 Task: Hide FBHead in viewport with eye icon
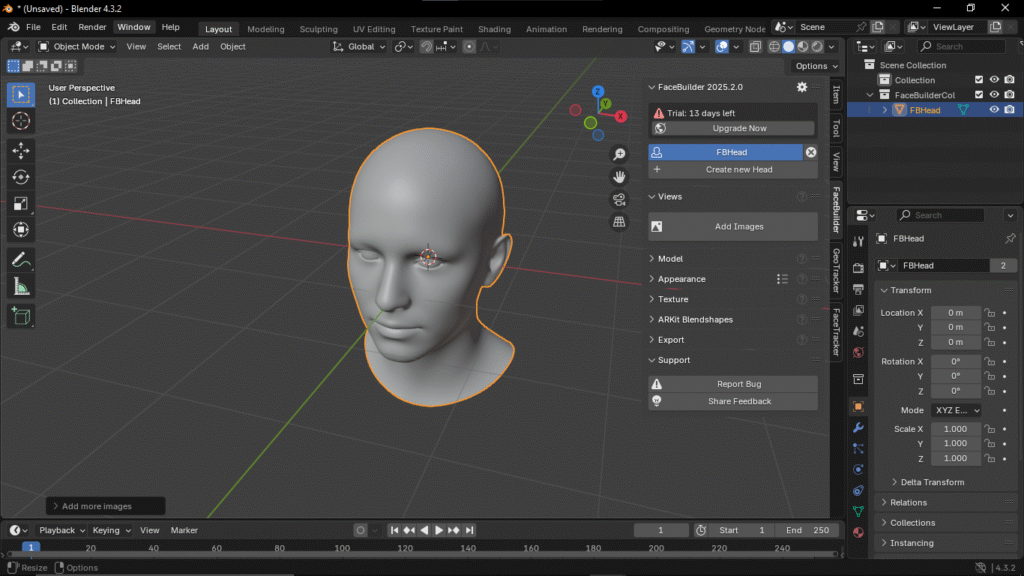click(x=994, y=110)
